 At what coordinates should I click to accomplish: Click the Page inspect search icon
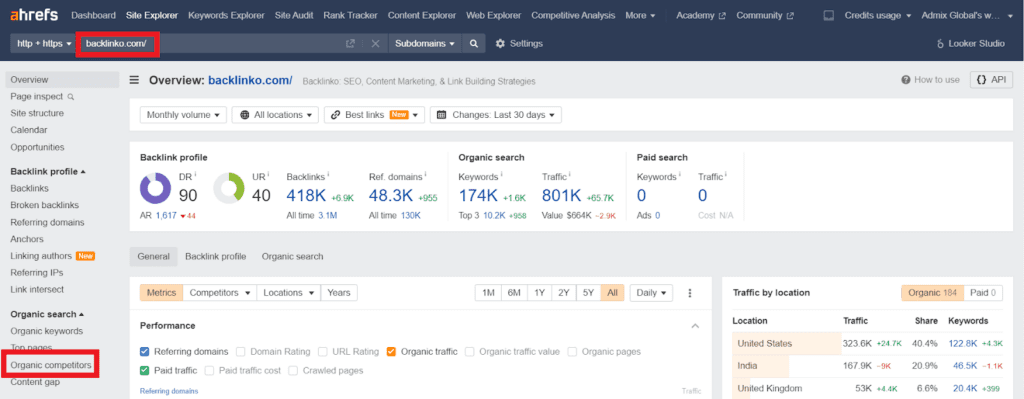click(71, 97)
